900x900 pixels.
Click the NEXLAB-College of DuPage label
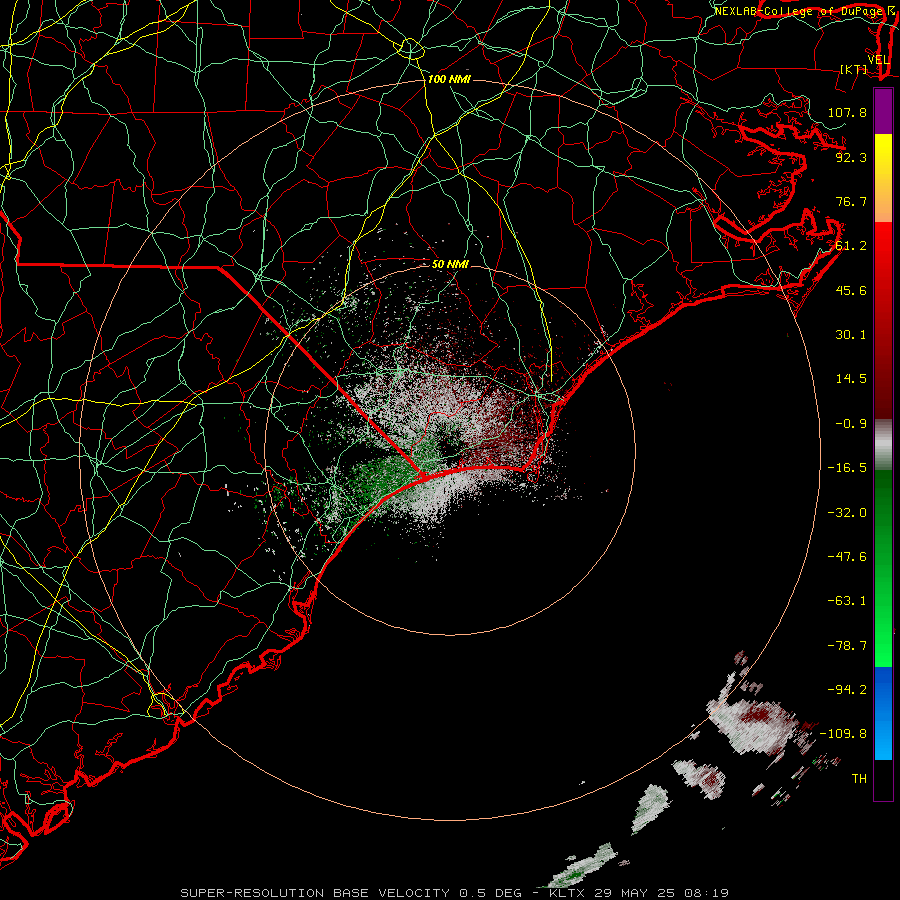tap(798, 11)
